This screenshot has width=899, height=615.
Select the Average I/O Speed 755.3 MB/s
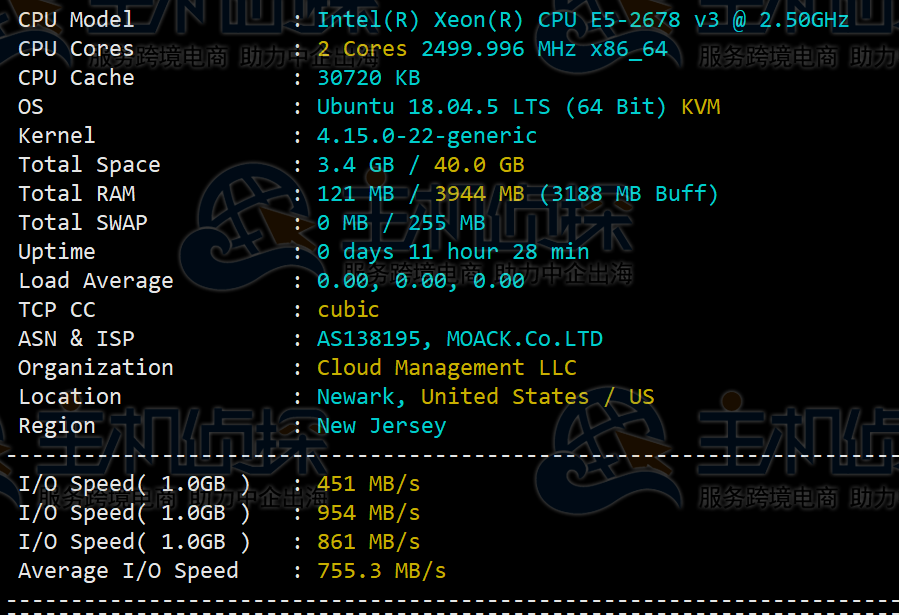tap(381, 571)
